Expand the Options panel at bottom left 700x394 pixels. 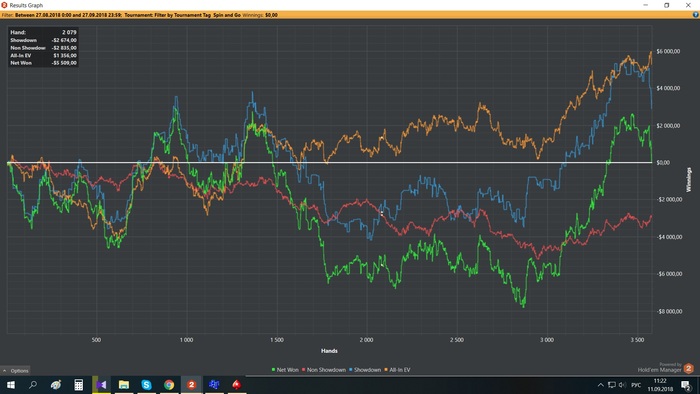(15, 370)
